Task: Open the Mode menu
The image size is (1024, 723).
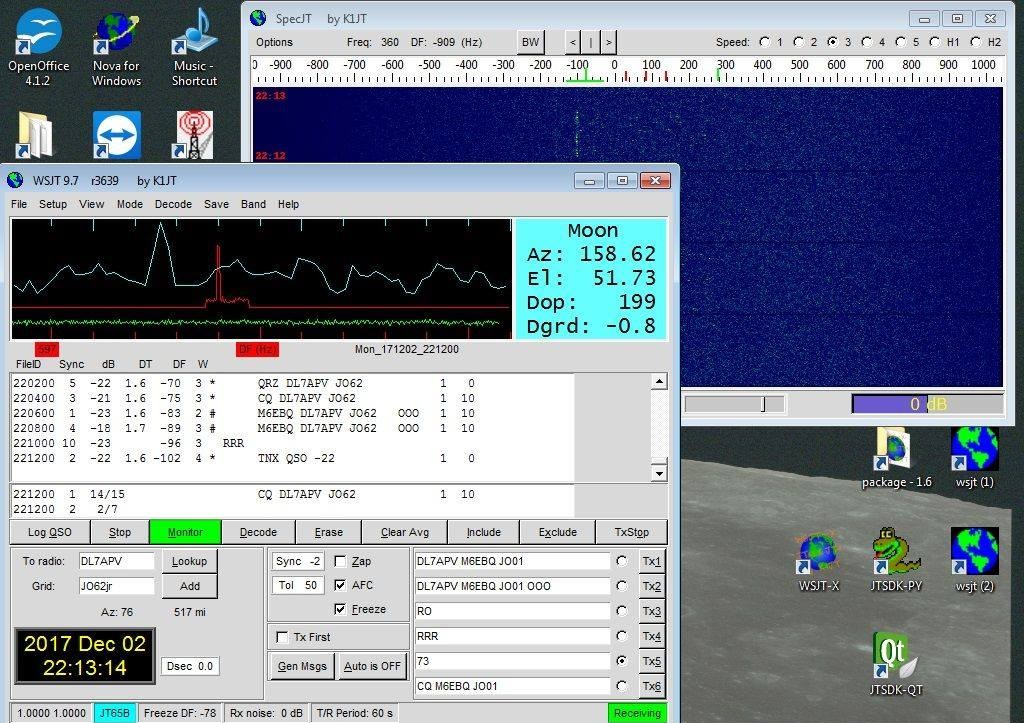Action: click(x=129, y=204)
